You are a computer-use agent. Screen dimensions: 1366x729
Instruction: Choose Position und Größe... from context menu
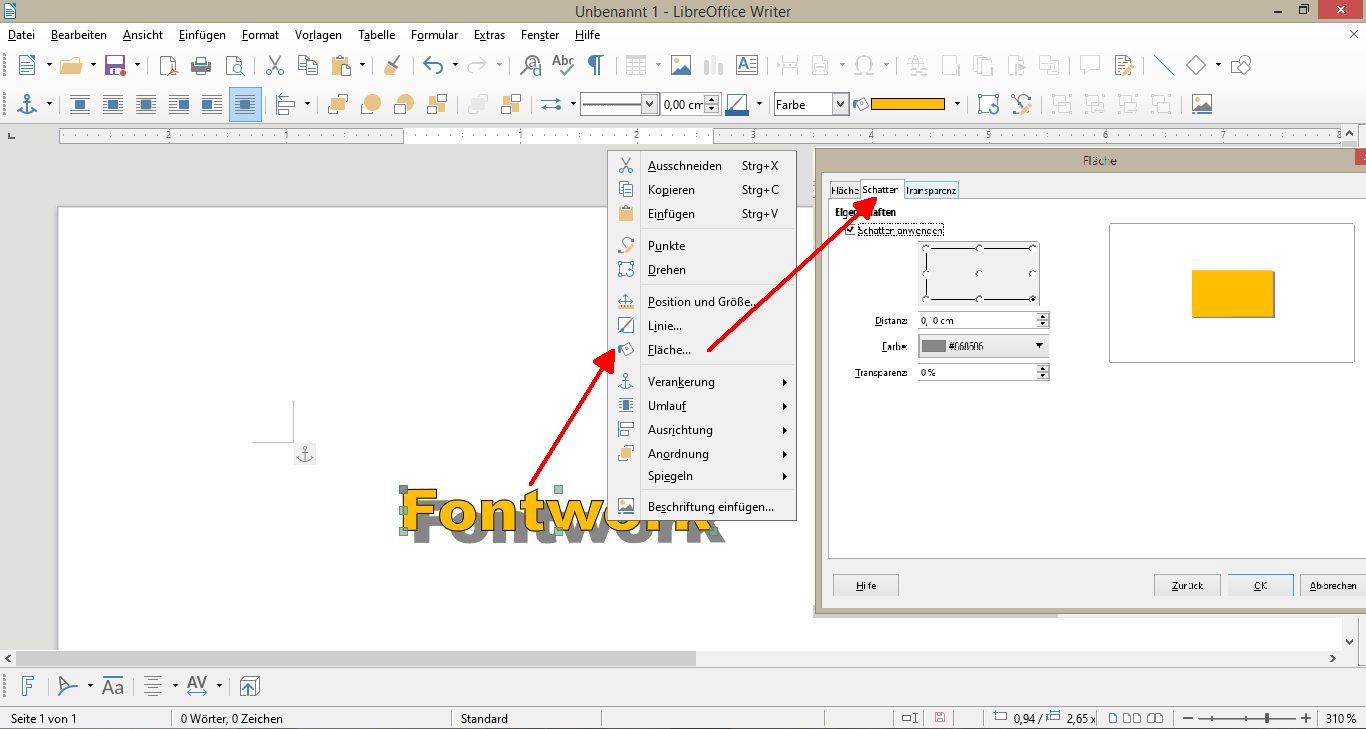tap(702, 302)
